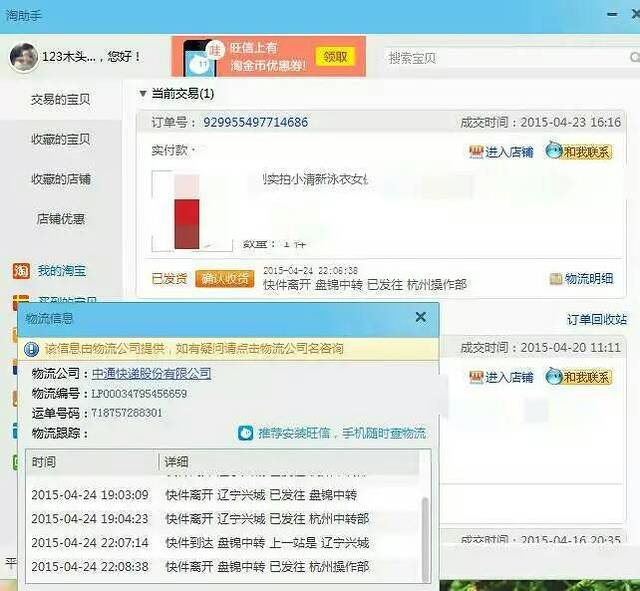Viewport: 640px width, 591px height.
Task: Click the 我的淘宝 sidebar icon
Action: point(21,271)
